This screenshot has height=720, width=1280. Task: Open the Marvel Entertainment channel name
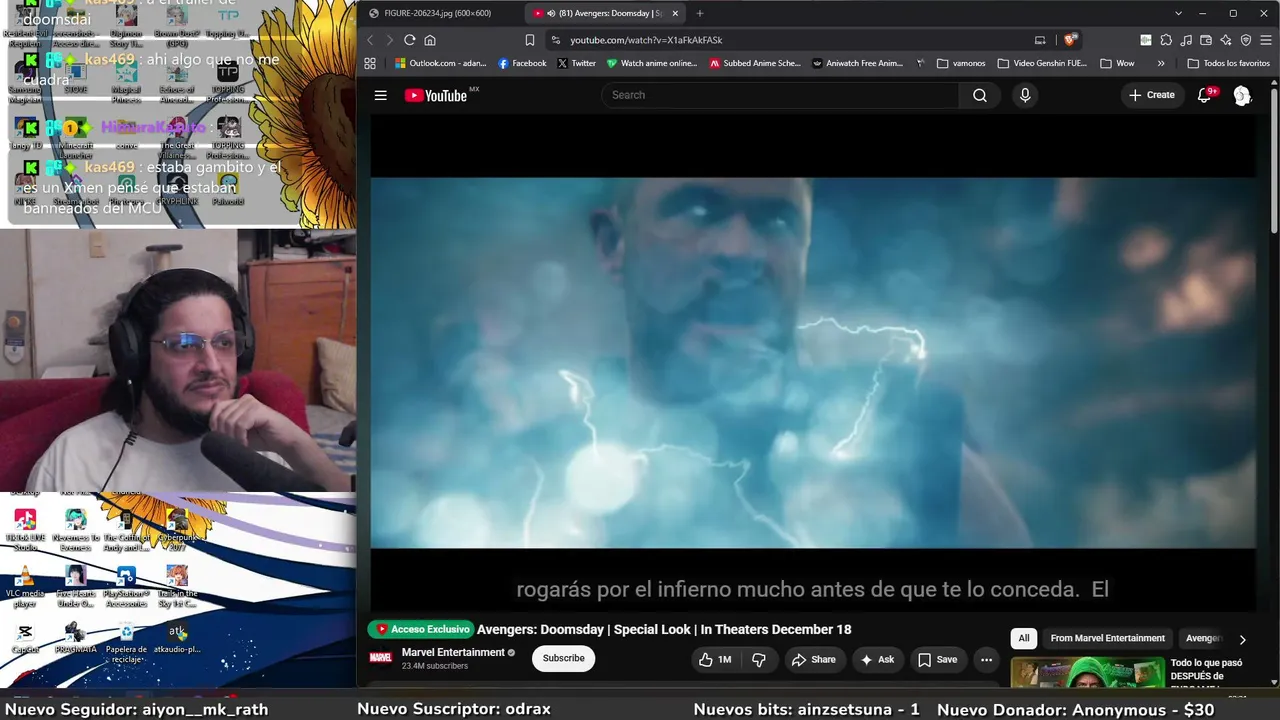click(x=453, y=652)
